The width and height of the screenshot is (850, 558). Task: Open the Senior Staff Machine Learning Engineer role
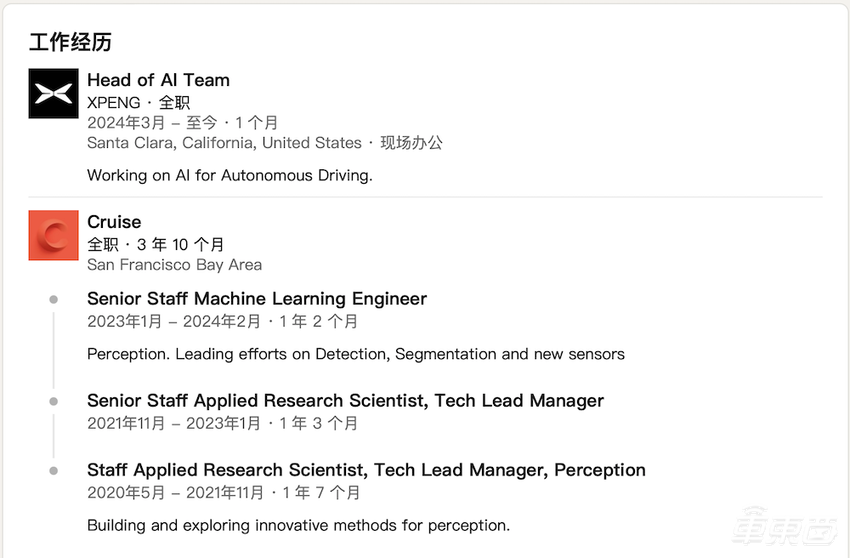click(x=257, y=299)
